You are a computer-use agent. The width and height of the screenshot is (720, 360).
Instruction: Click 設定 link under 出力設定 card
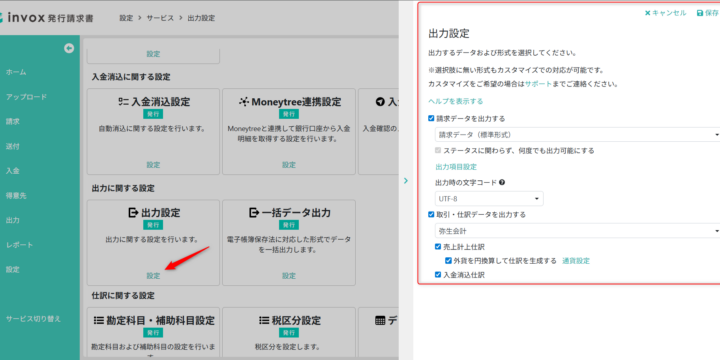pos(153,276)
